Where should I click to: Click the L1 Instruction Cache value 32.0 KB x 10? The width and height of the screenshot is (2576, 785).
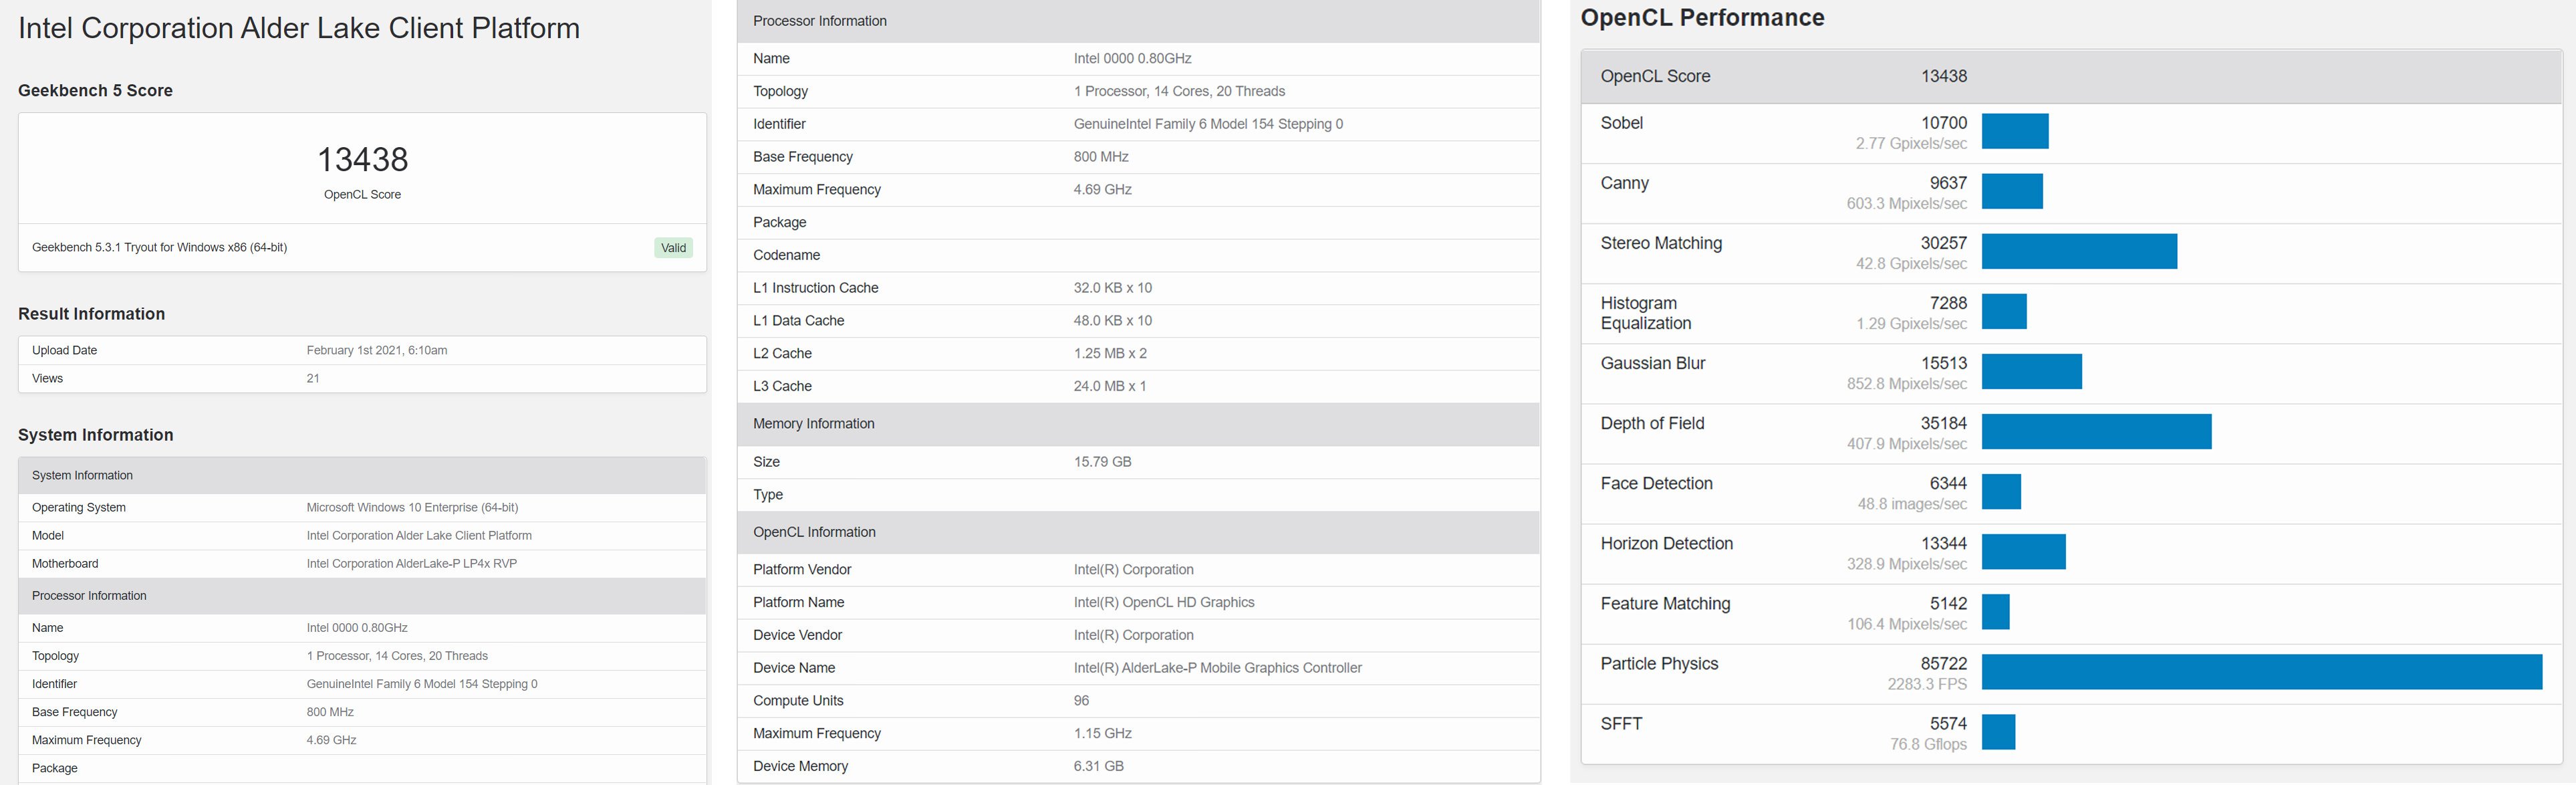(1112, 288)
